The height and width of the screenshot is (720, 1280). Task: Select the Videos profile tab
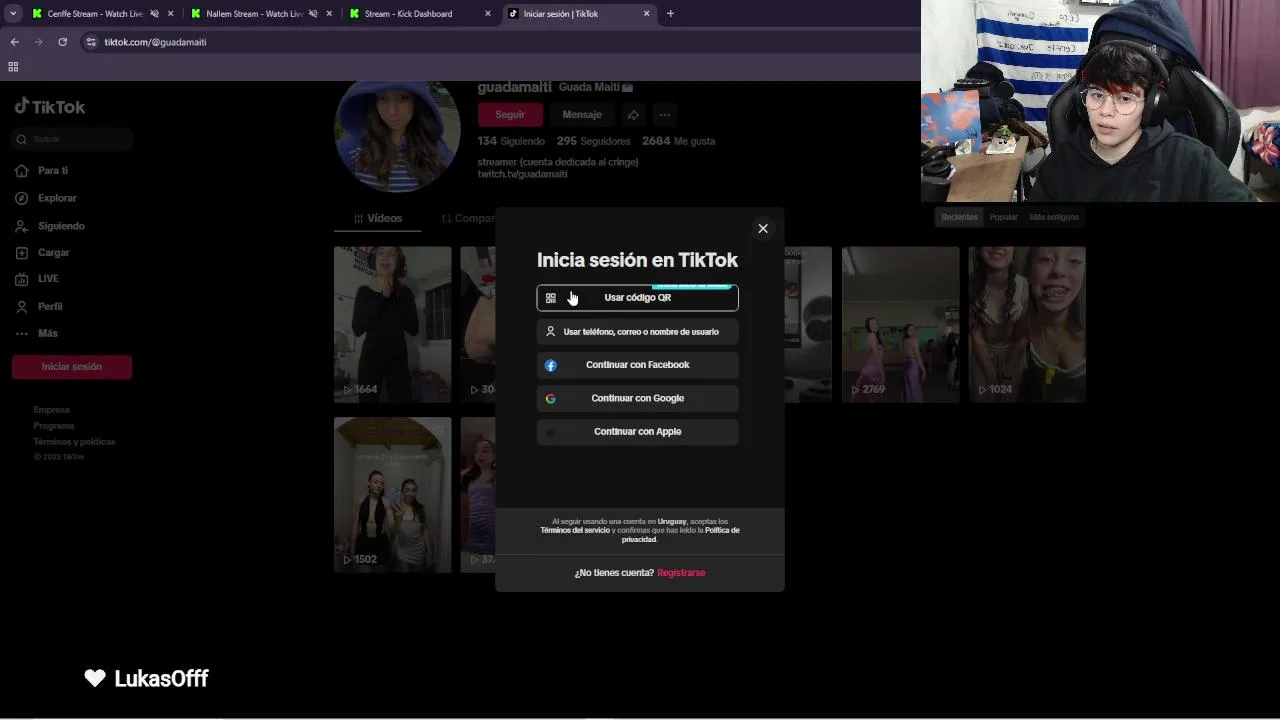tap(378, 218)
